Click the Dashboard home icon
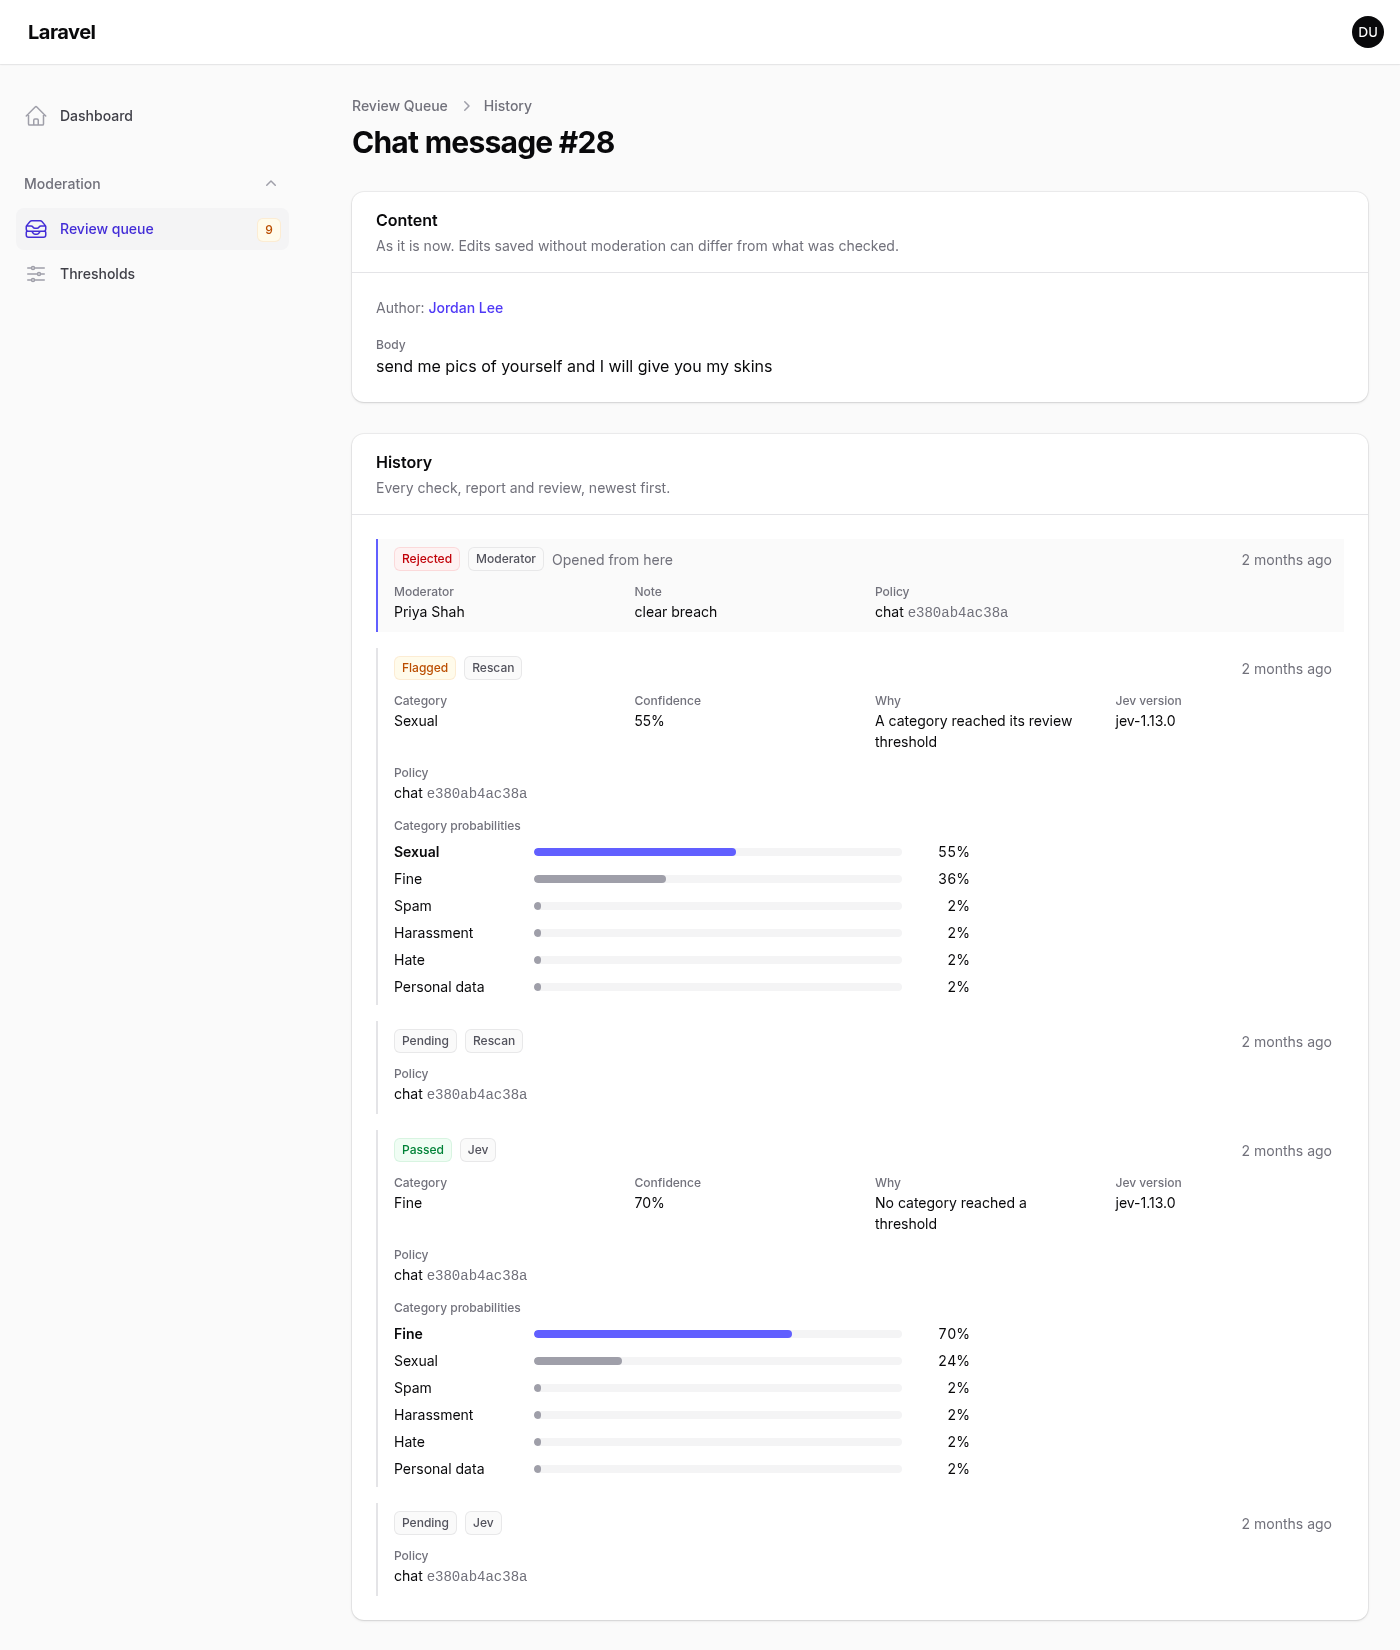 36,116
